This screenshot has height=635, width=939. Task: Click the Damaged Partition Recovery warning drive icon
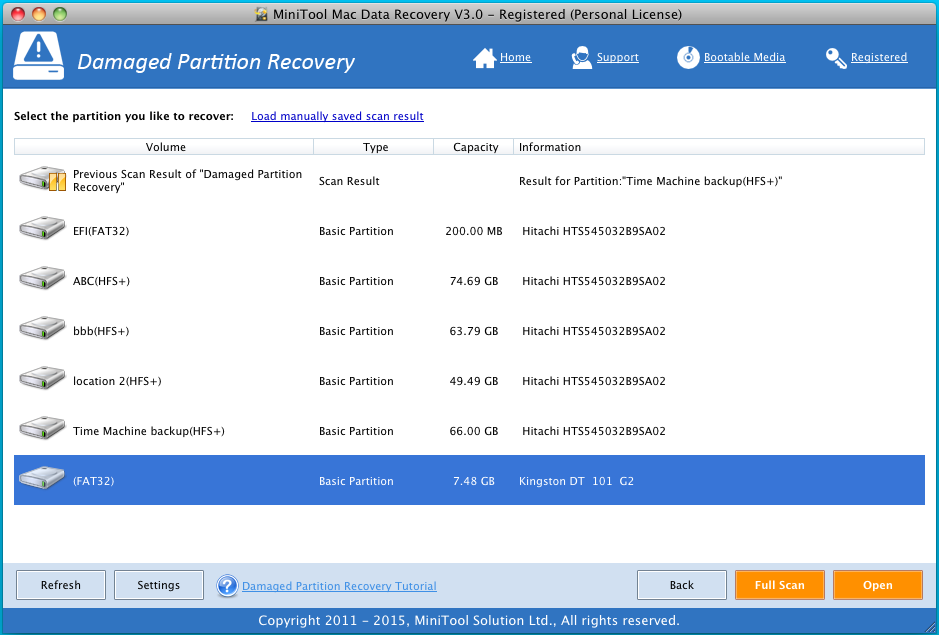(38, 56)
